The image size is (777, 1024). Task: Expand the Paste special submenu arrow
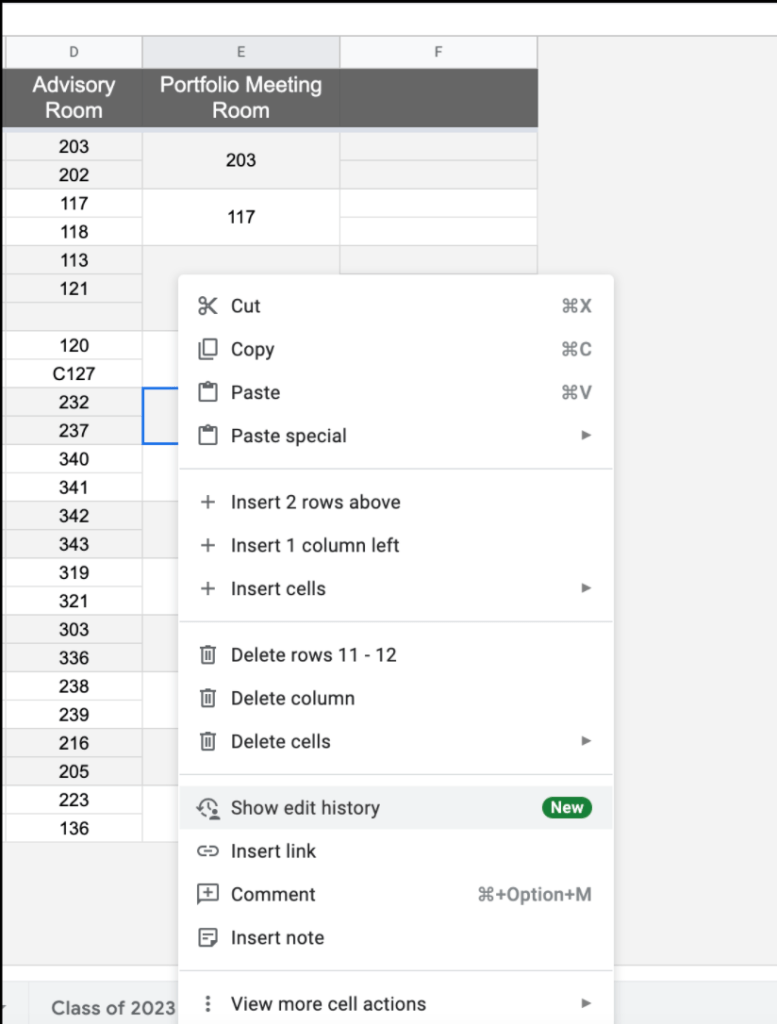pos(586,436)
